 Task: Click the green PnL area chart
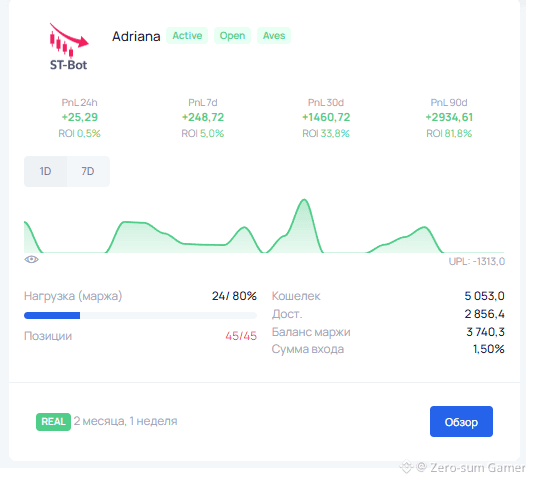264,226
